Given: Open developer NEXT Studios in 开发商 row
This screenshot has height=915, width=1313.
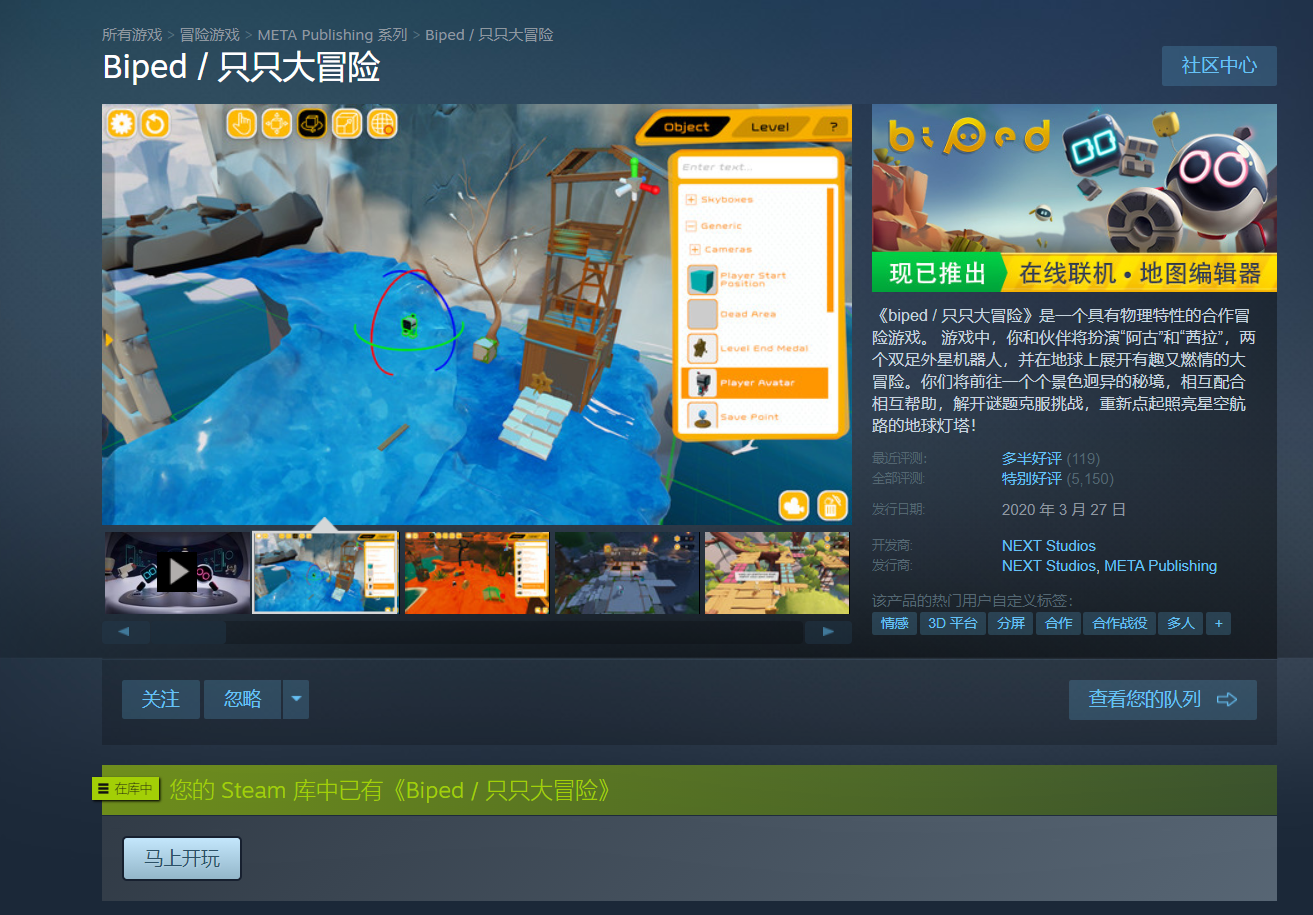Looking at the screenshot, I should click(x=1049, y=546).
